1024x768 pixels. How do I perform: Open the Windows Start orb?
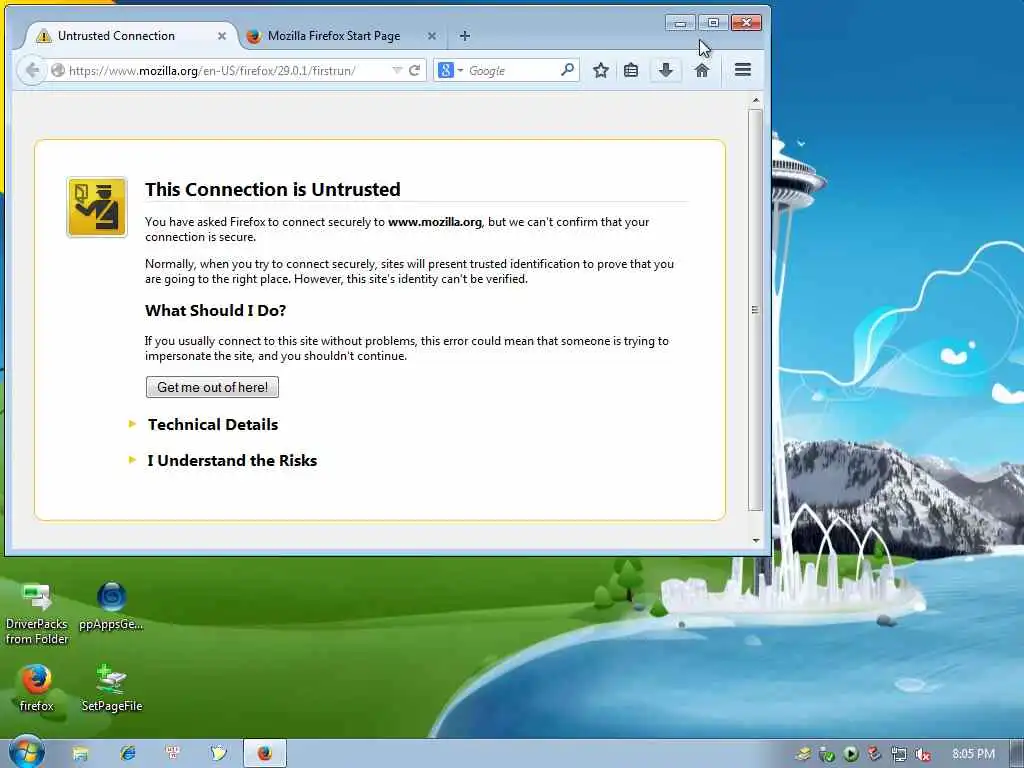point(26,752)
